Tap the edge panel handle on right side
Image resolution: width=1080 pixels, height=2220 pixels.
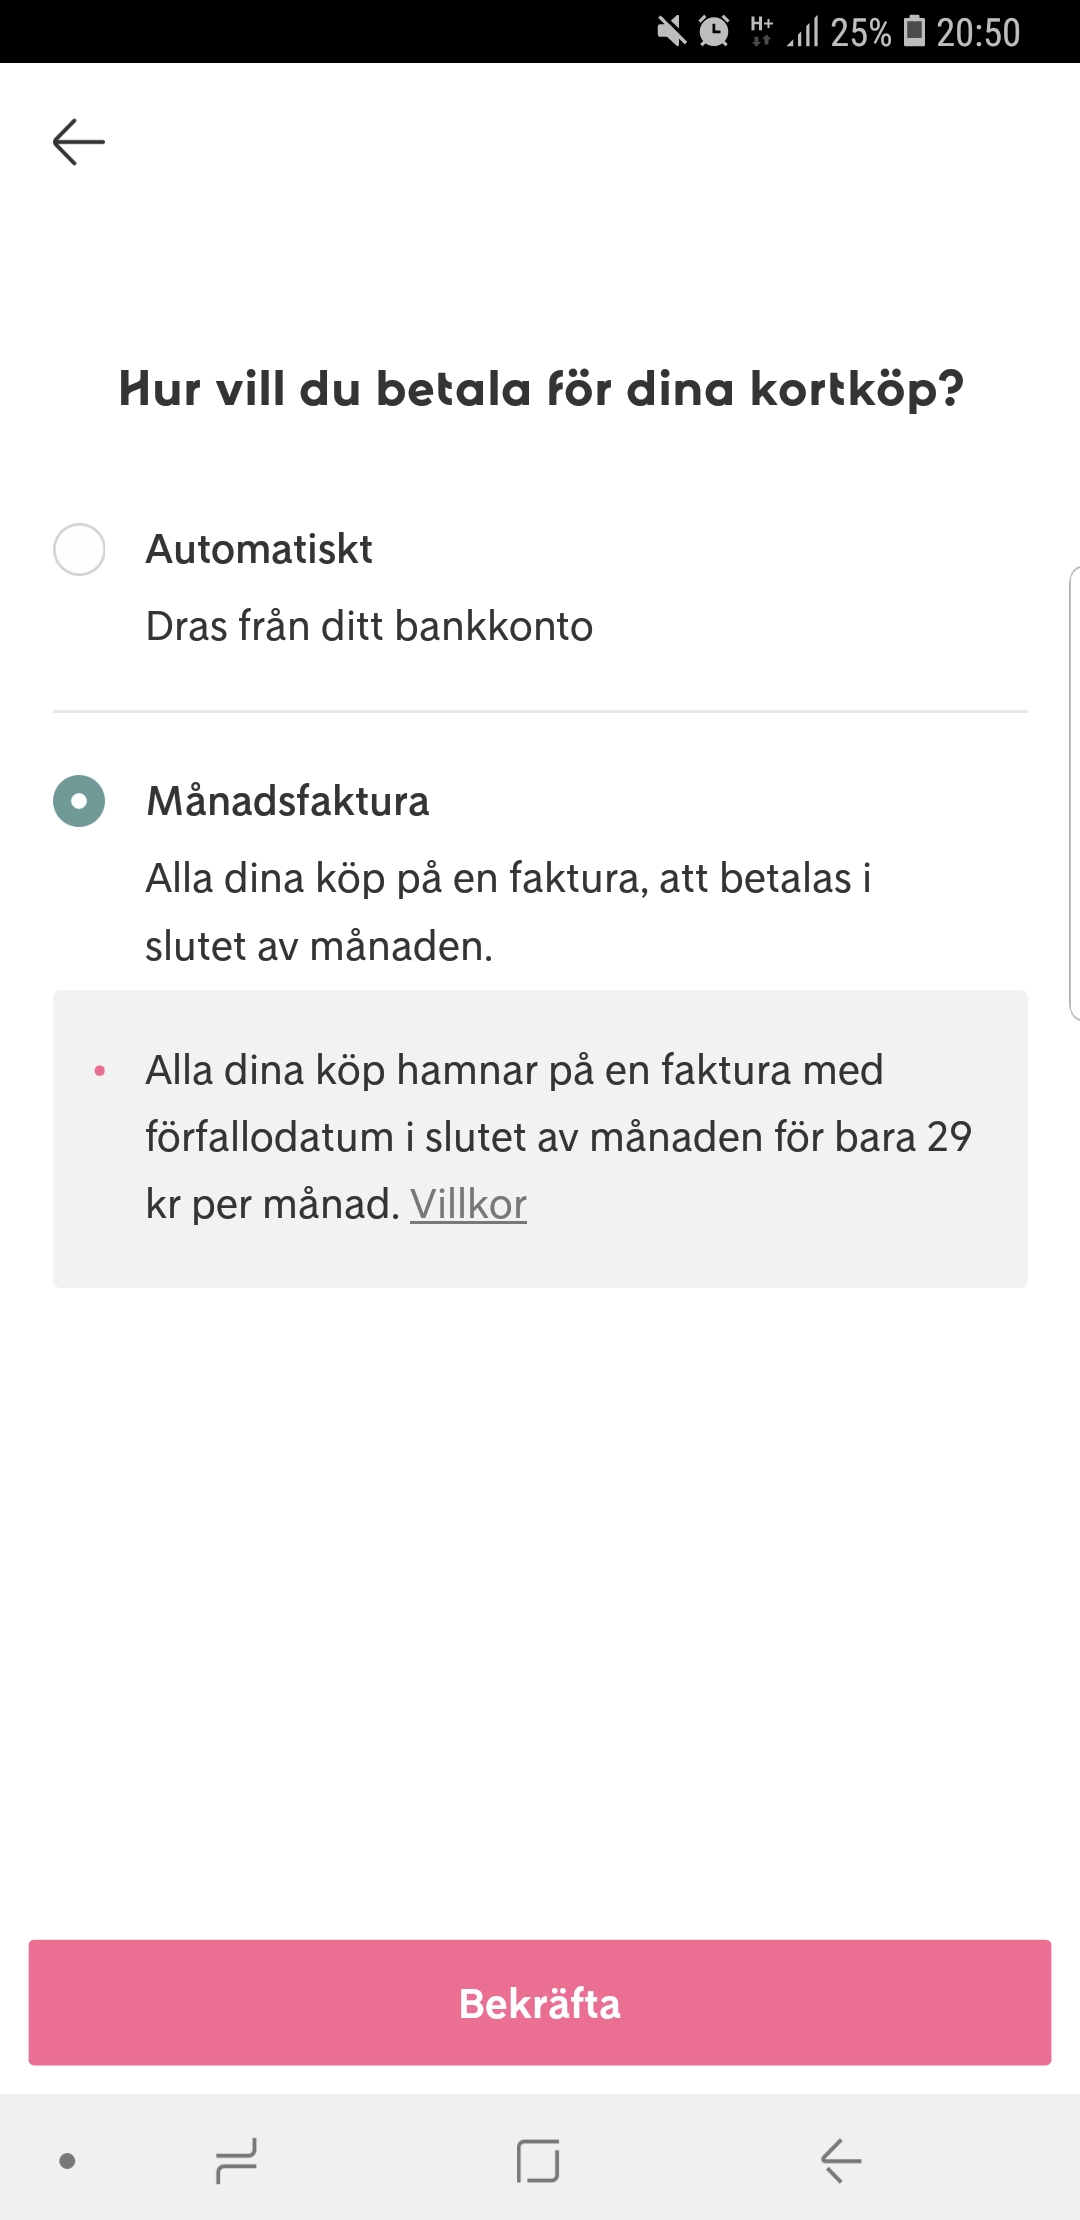point(1073,792)
